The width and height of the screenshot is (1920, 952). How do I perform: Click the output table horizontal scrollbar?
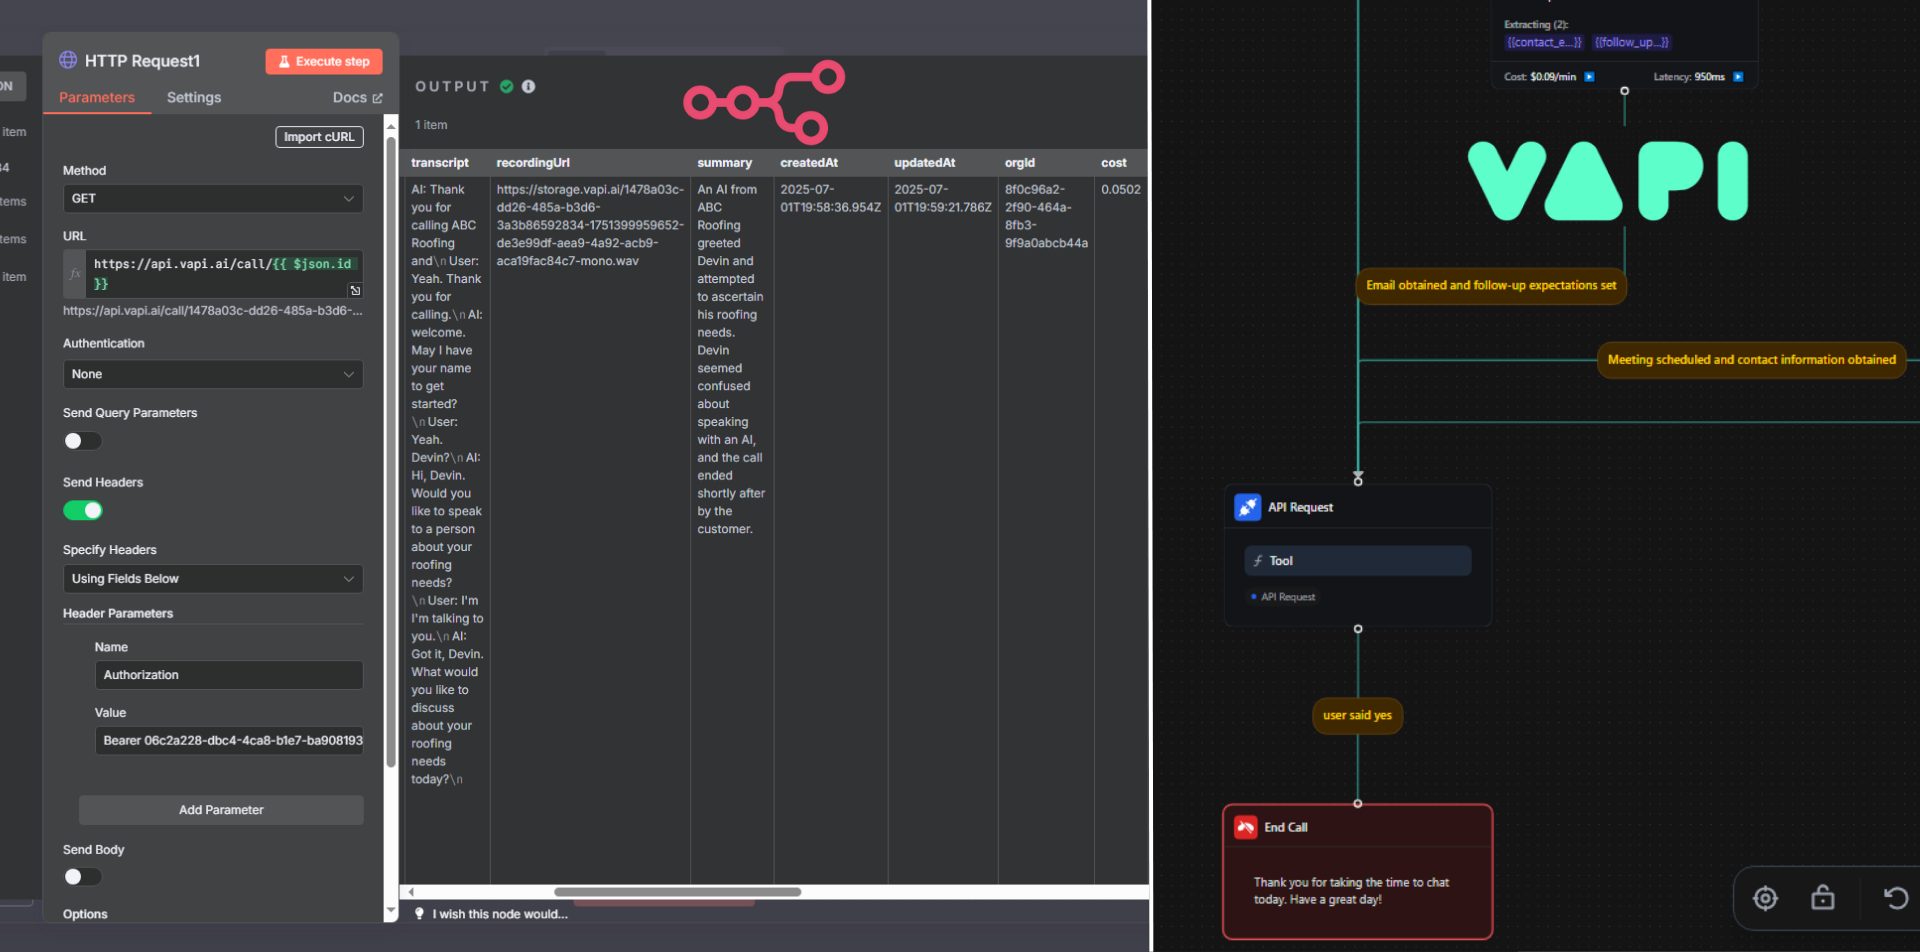click(x=677, y=892)
